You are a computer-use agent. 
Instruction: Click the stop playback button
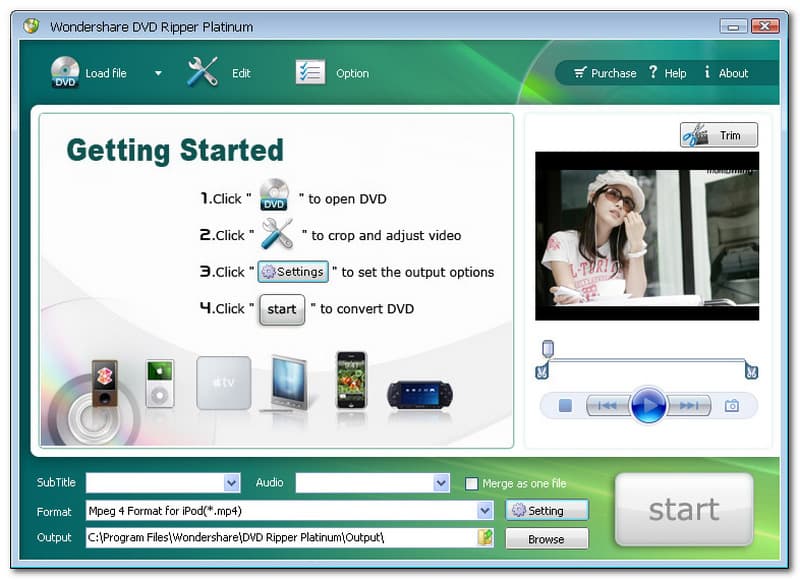[565, 405]
